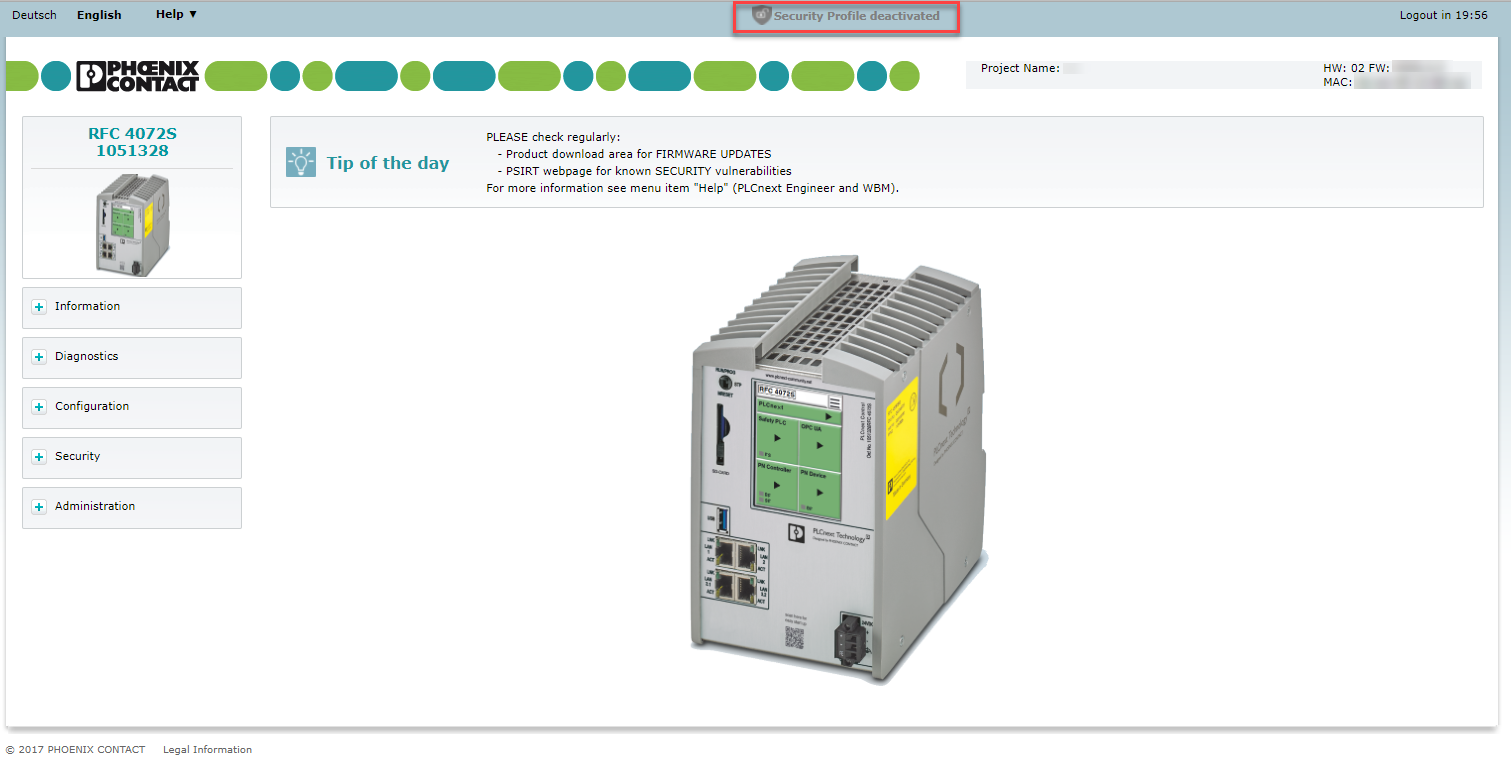Click the HW: 02 FW: text
Image resolution: width=1511 pixels, height=768 pixels.
point(1356,68)
